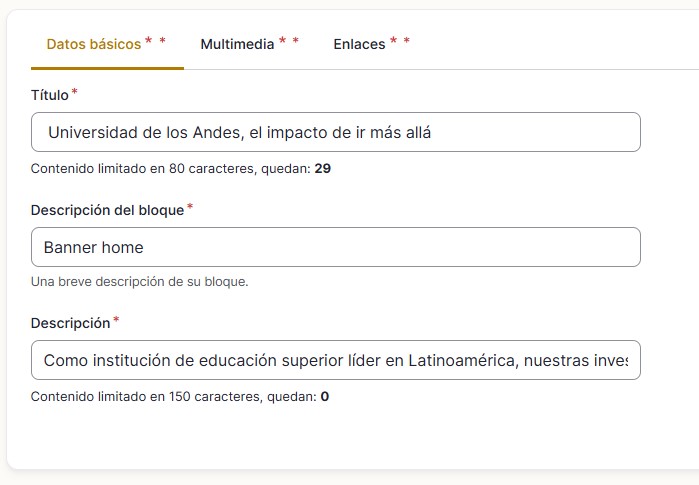Click into the Título text field
This screenshot has width=699, height=485.
coord(335,132)
